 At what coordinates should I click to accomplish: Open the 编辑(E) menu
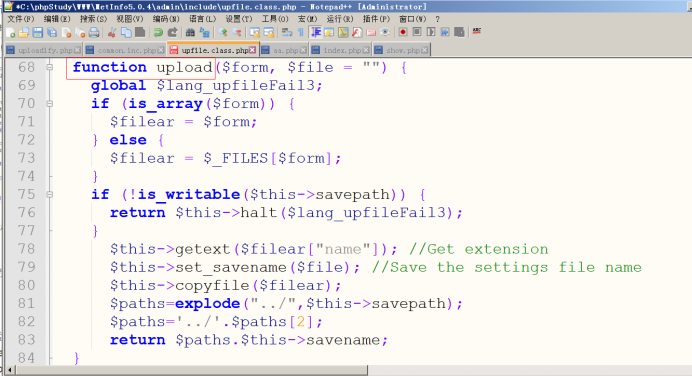pos(57,19)
